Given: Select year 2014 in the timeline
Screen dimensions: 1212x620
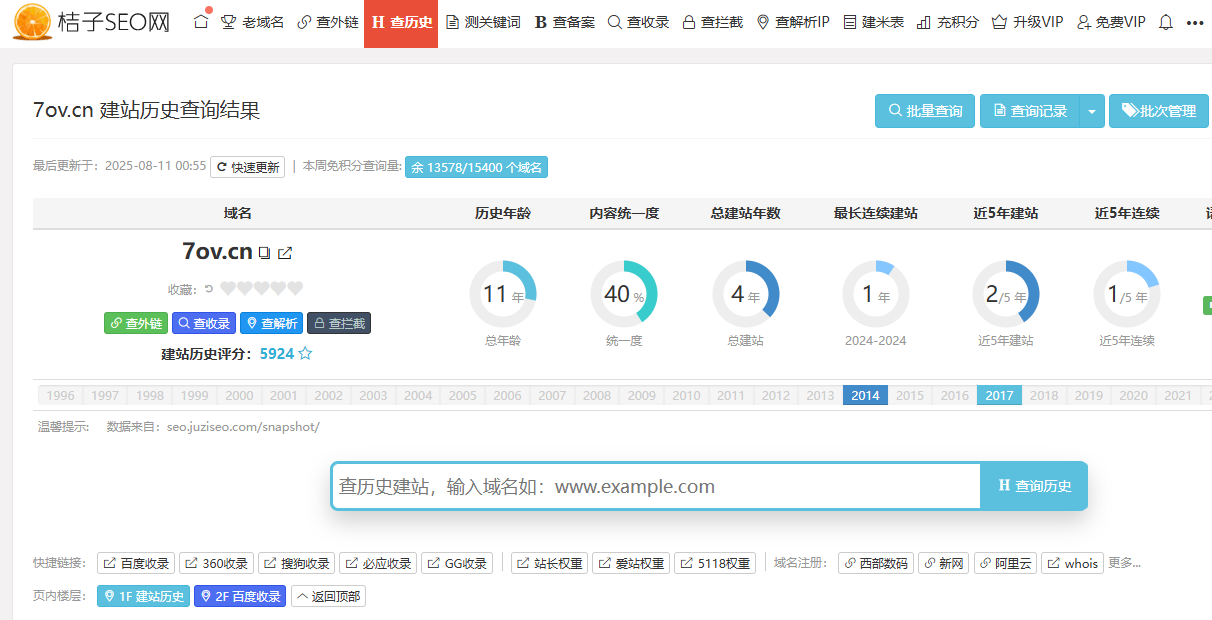Looking at the screenshot, I should pyautogui.click(x=865, y=395).
